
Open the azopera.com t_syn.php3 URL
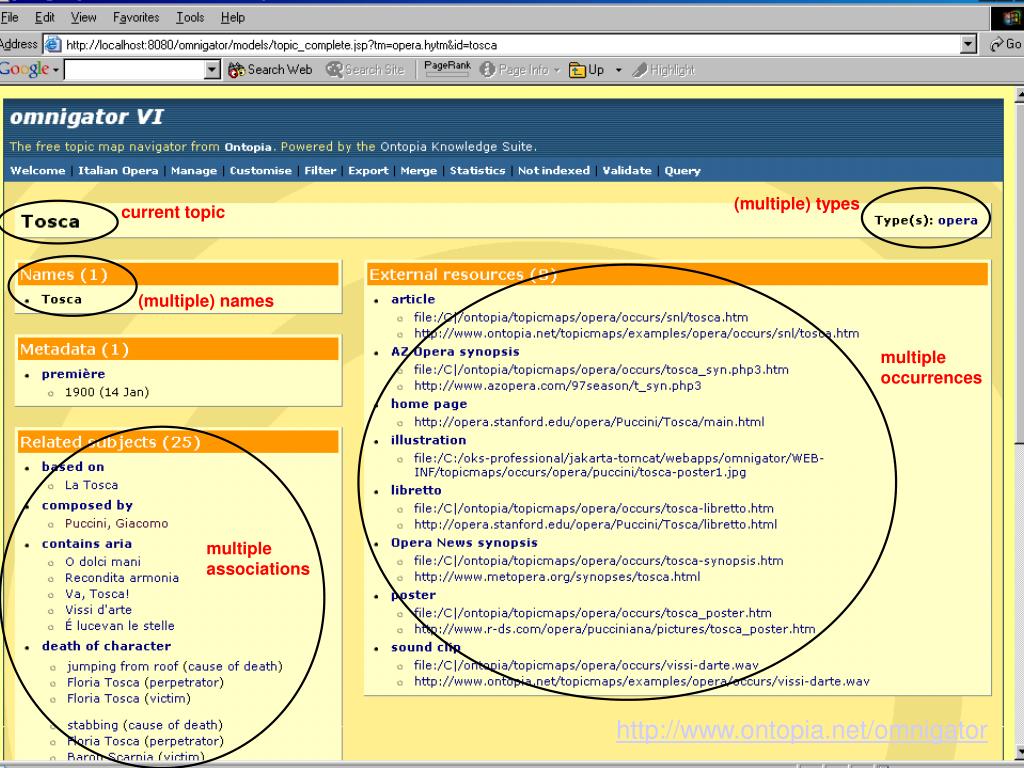click(558, 386)
